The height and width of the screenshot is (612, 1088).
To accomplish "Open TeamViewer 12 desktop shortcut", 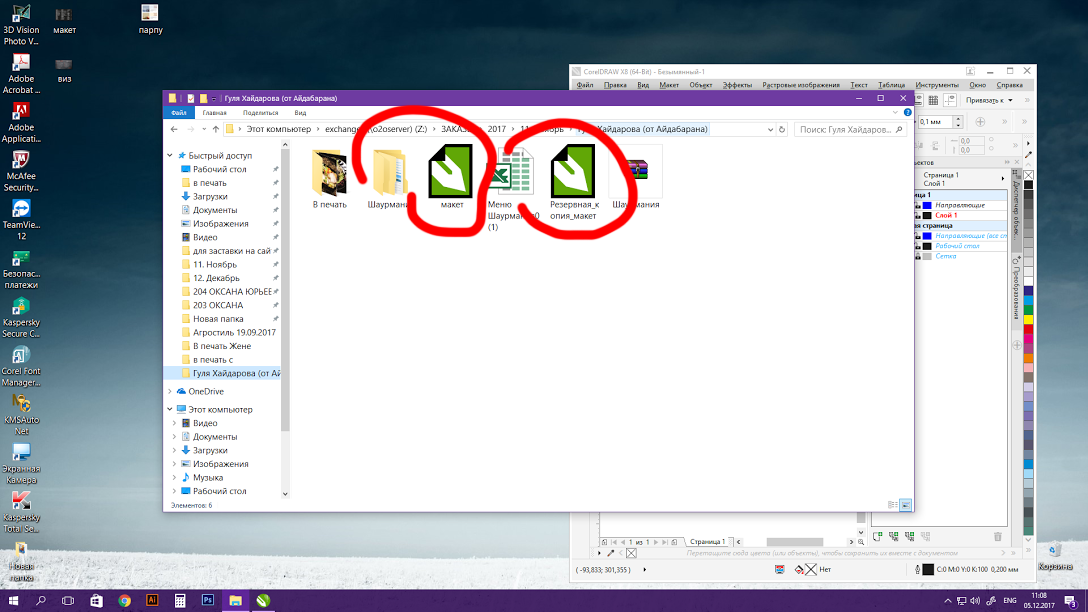I will click(x=21, y=220).
